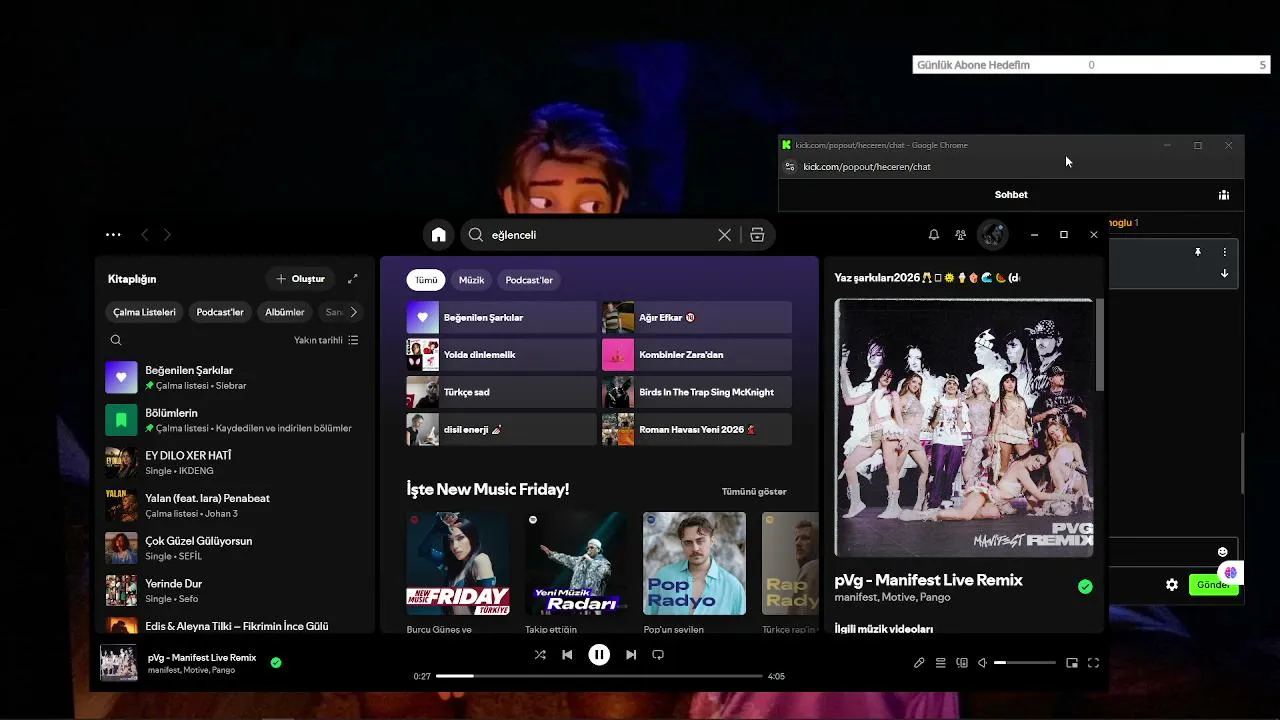Skip to previous track

[567, 655]
